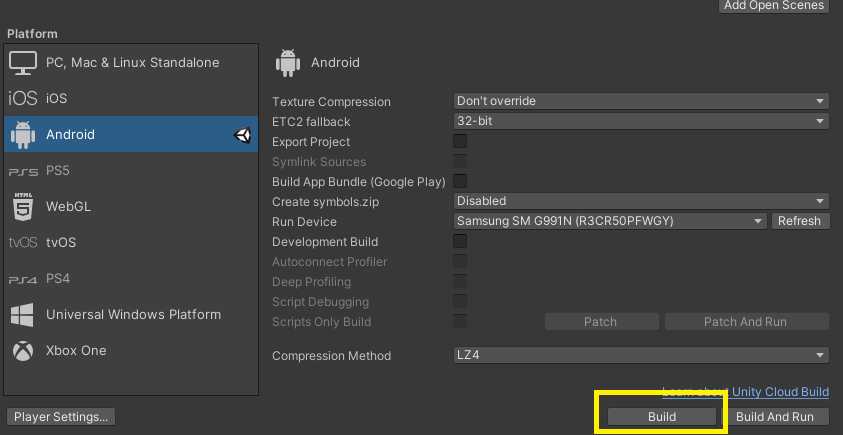Click the Compression Method label
843x435 pixels.
[x=331, y=355]
